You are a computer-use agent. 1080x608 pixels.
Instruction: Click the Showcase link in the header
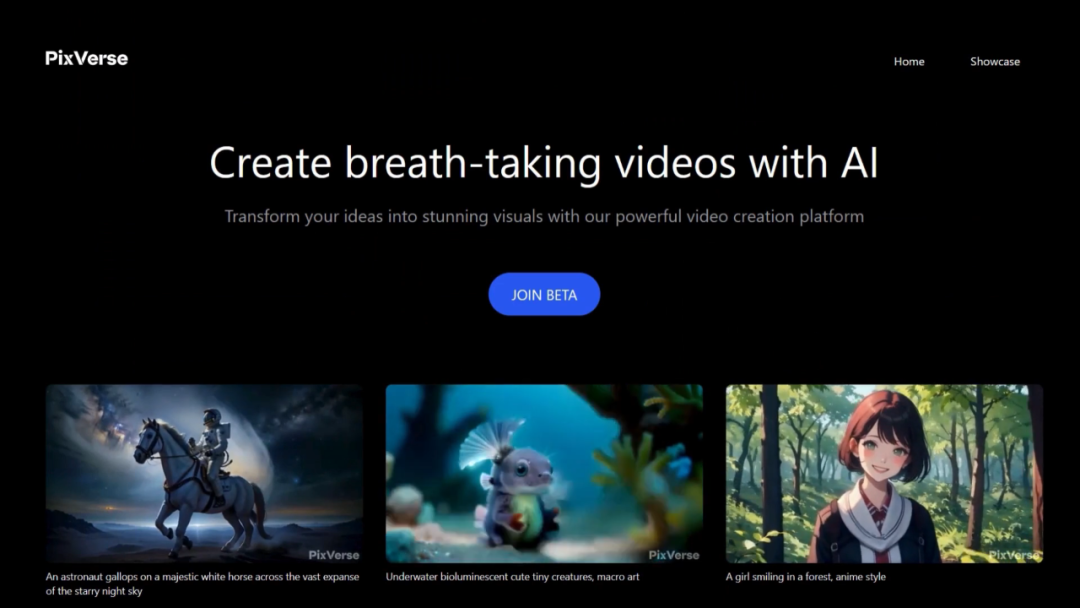(995, 61)
